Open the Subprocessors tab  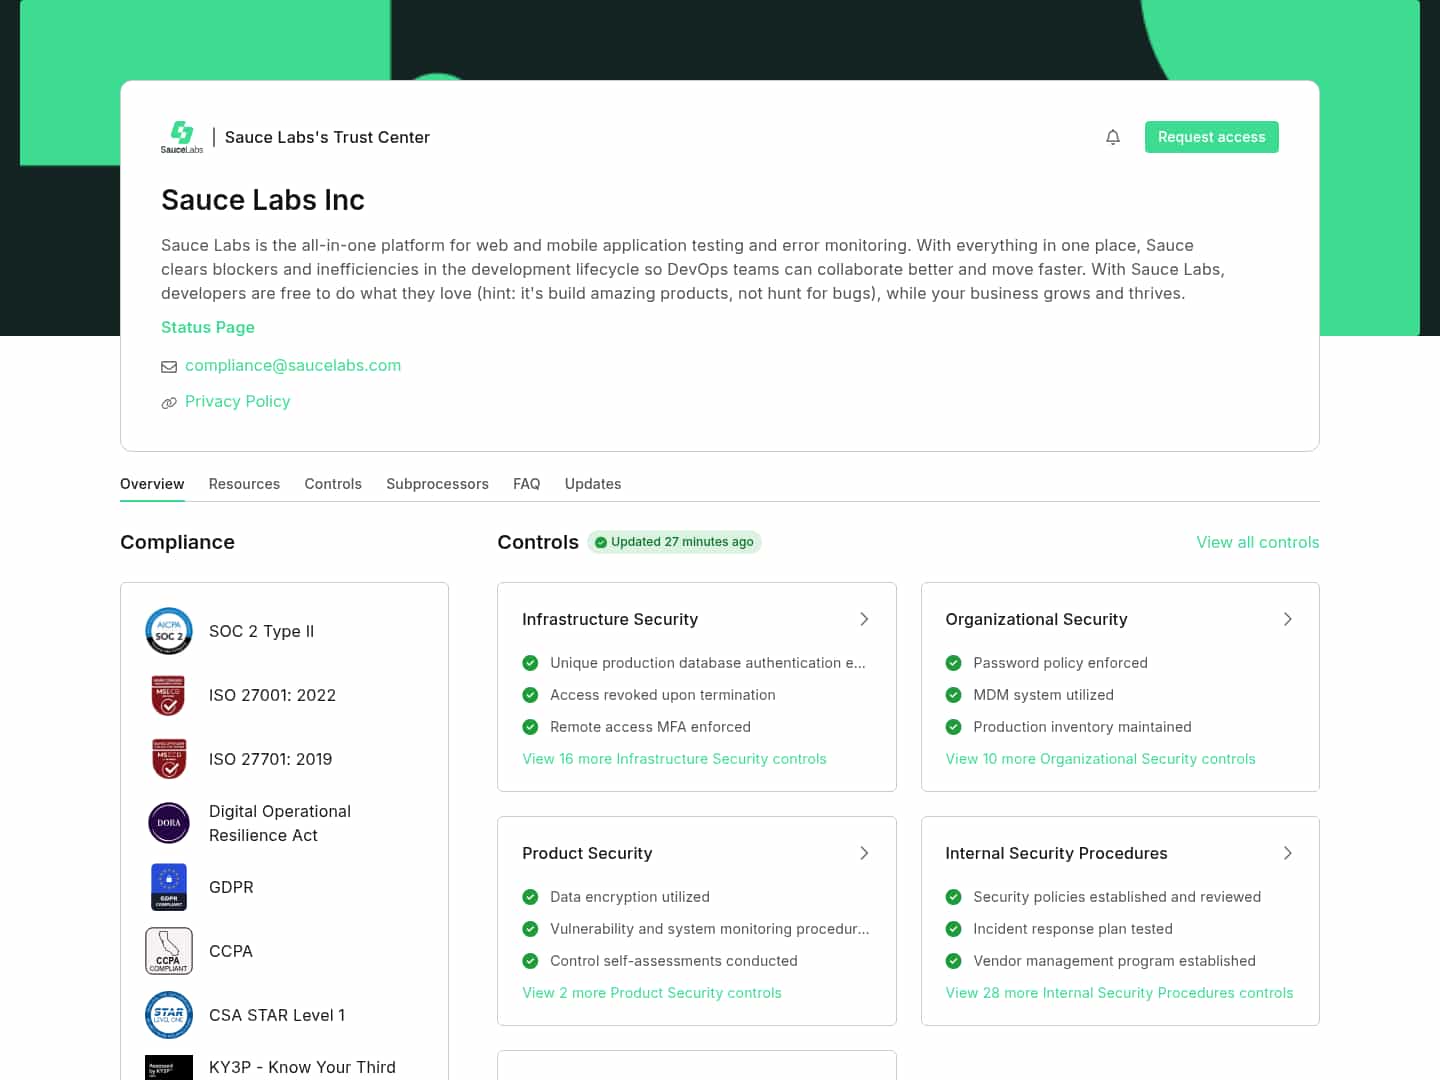[437, 484]
